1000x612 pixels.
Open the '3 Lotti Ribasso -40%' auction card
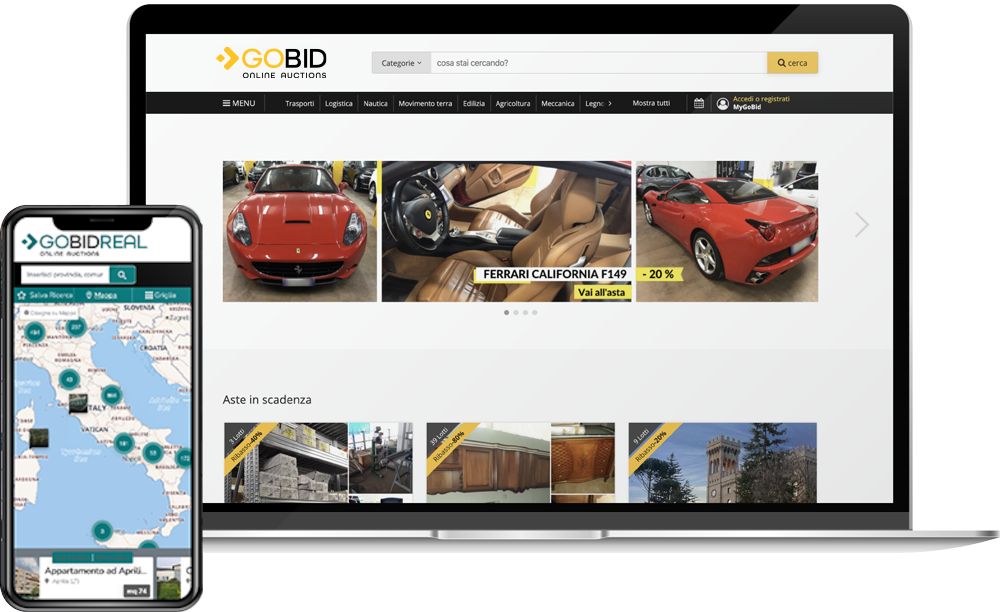[x=318, y=463]
